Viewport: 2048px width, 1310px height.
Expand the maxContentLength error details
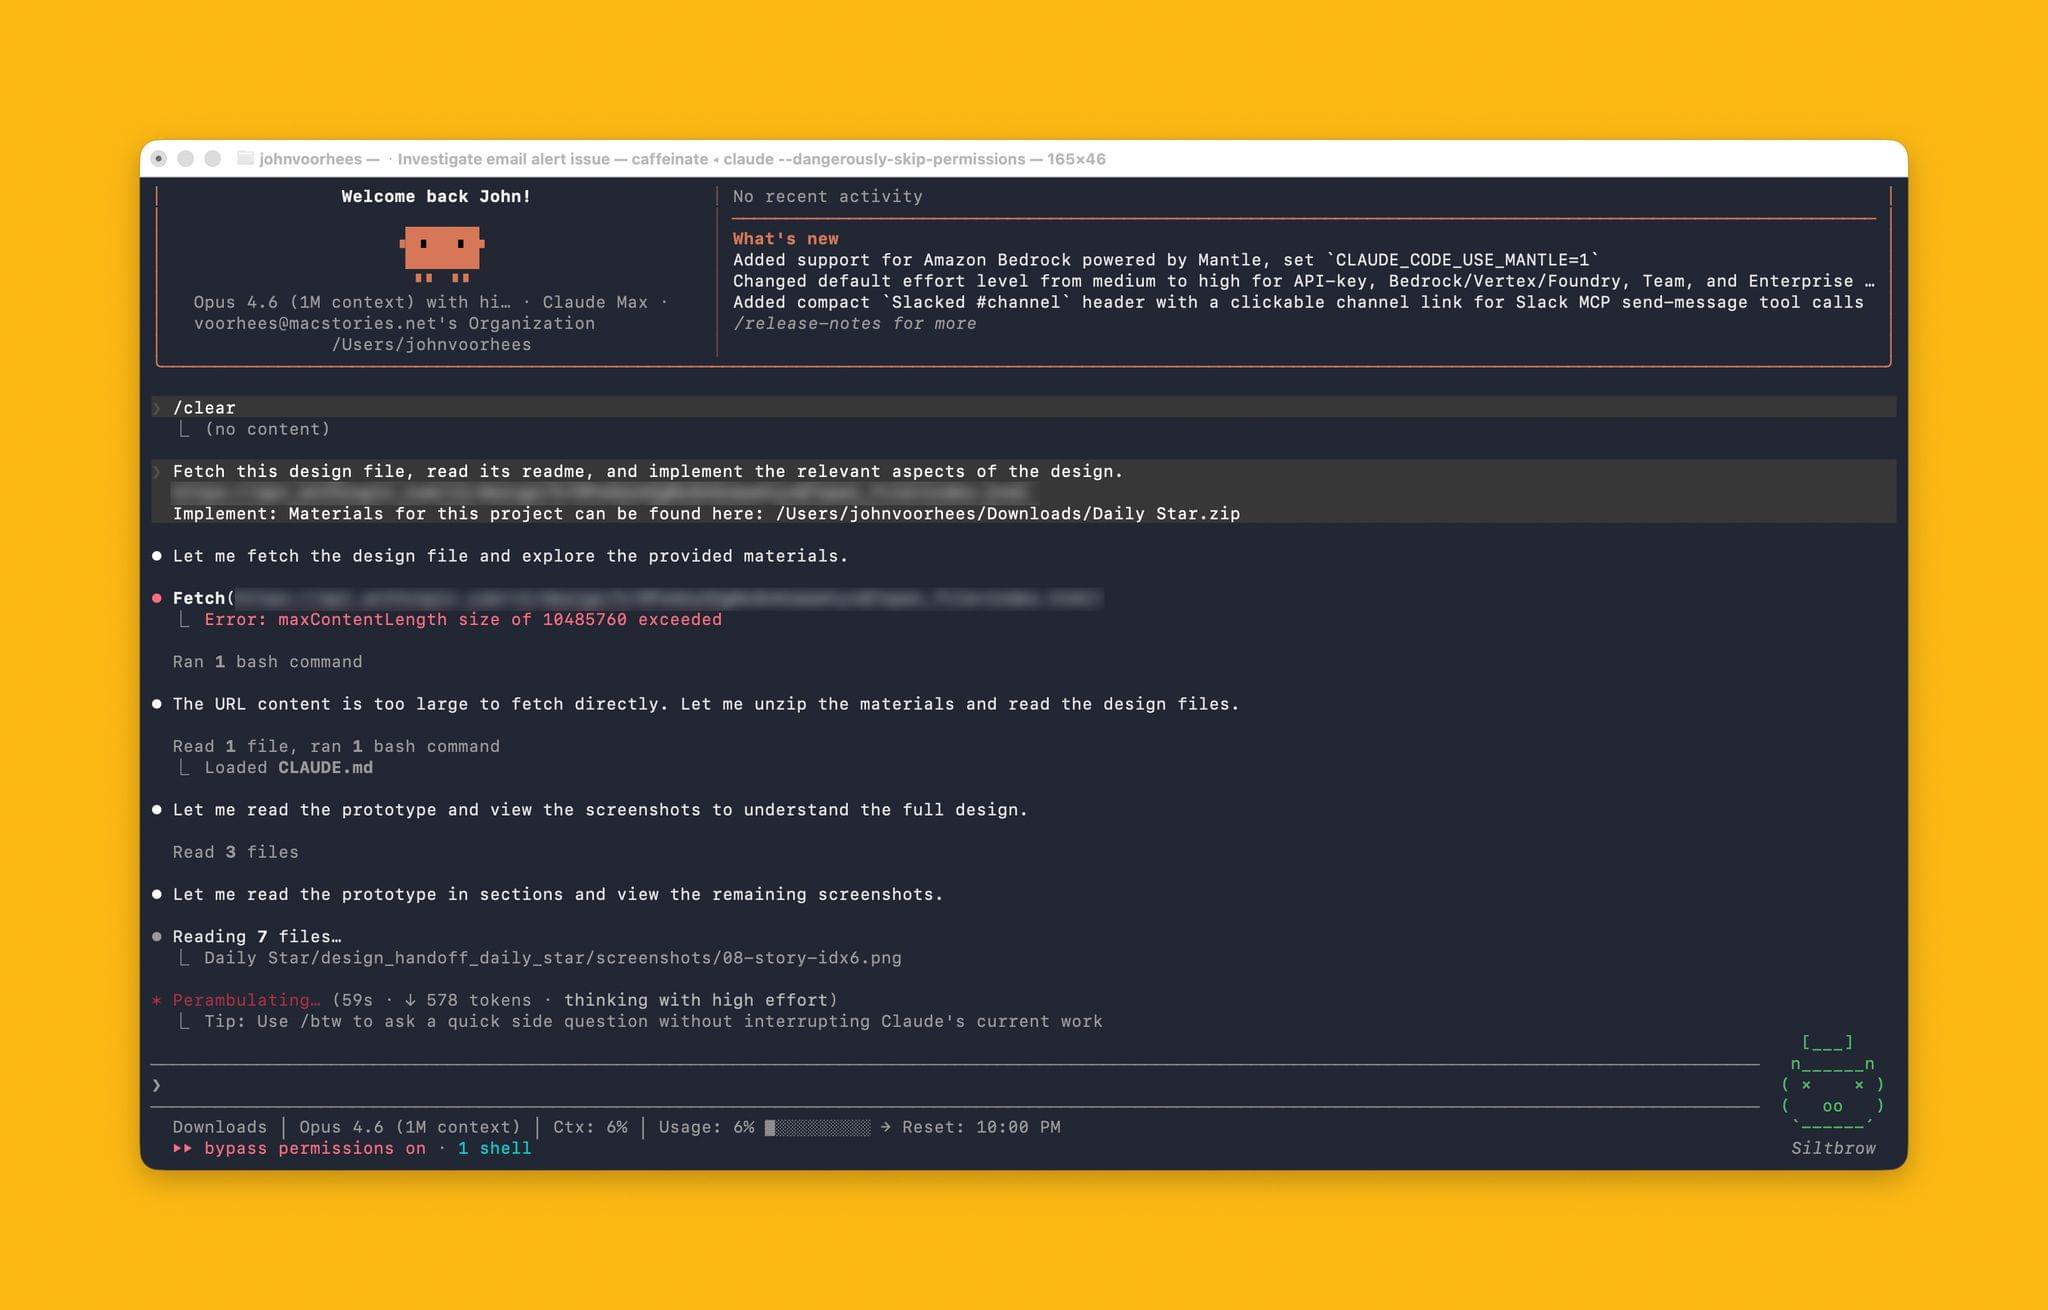coord(461,619)
